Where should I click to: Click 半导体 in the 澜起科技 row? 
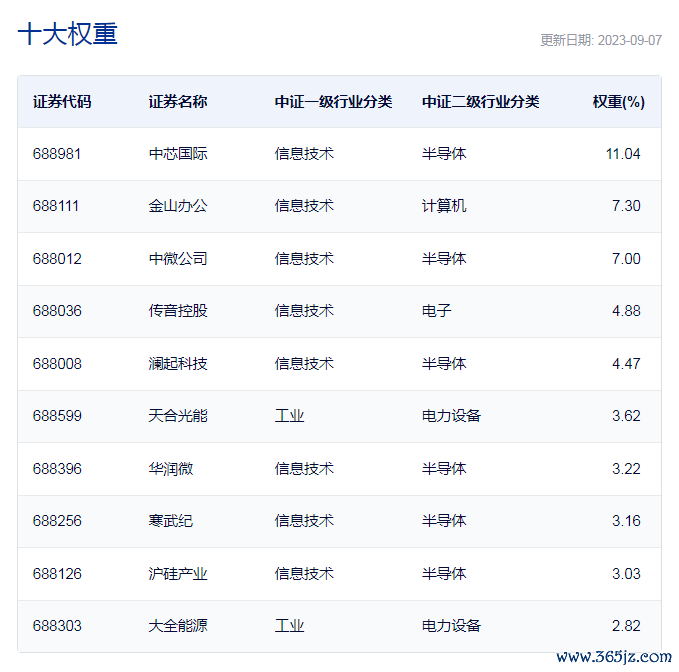coord(444,364)
